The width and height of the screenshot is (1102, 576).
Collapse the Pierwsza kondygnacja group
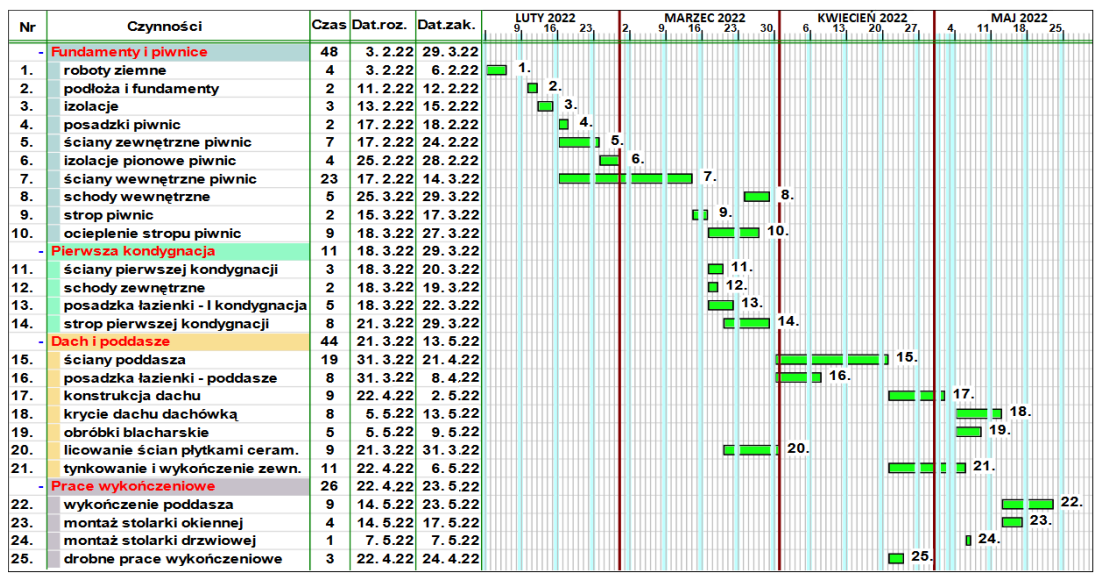(40, 251)
